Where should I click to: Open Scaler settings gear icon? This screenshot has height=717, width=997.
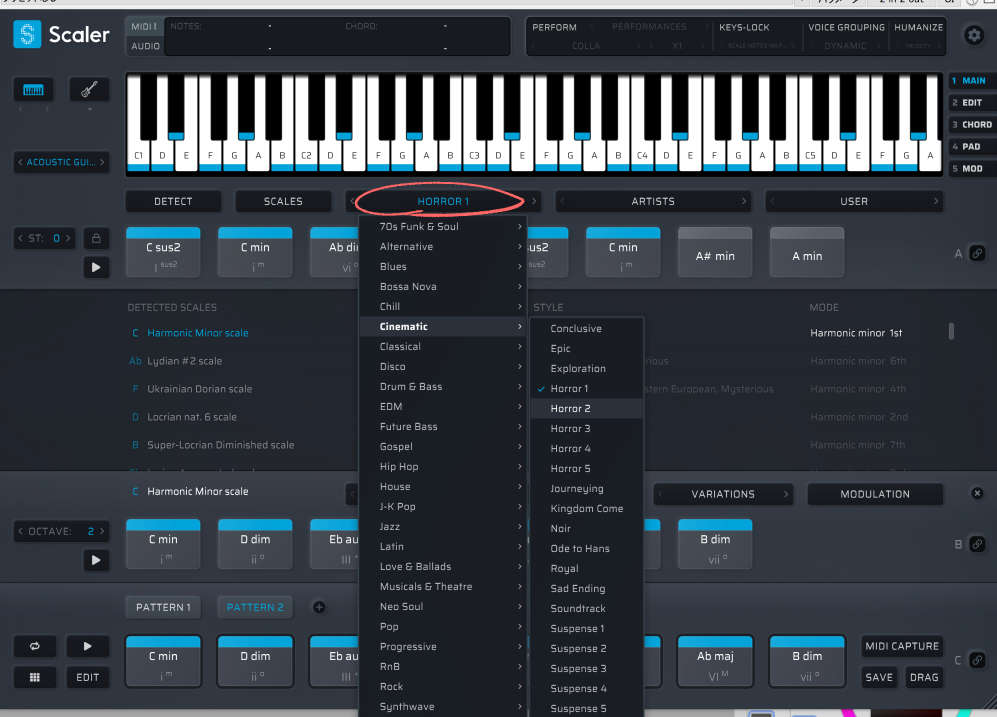point(973,35)
